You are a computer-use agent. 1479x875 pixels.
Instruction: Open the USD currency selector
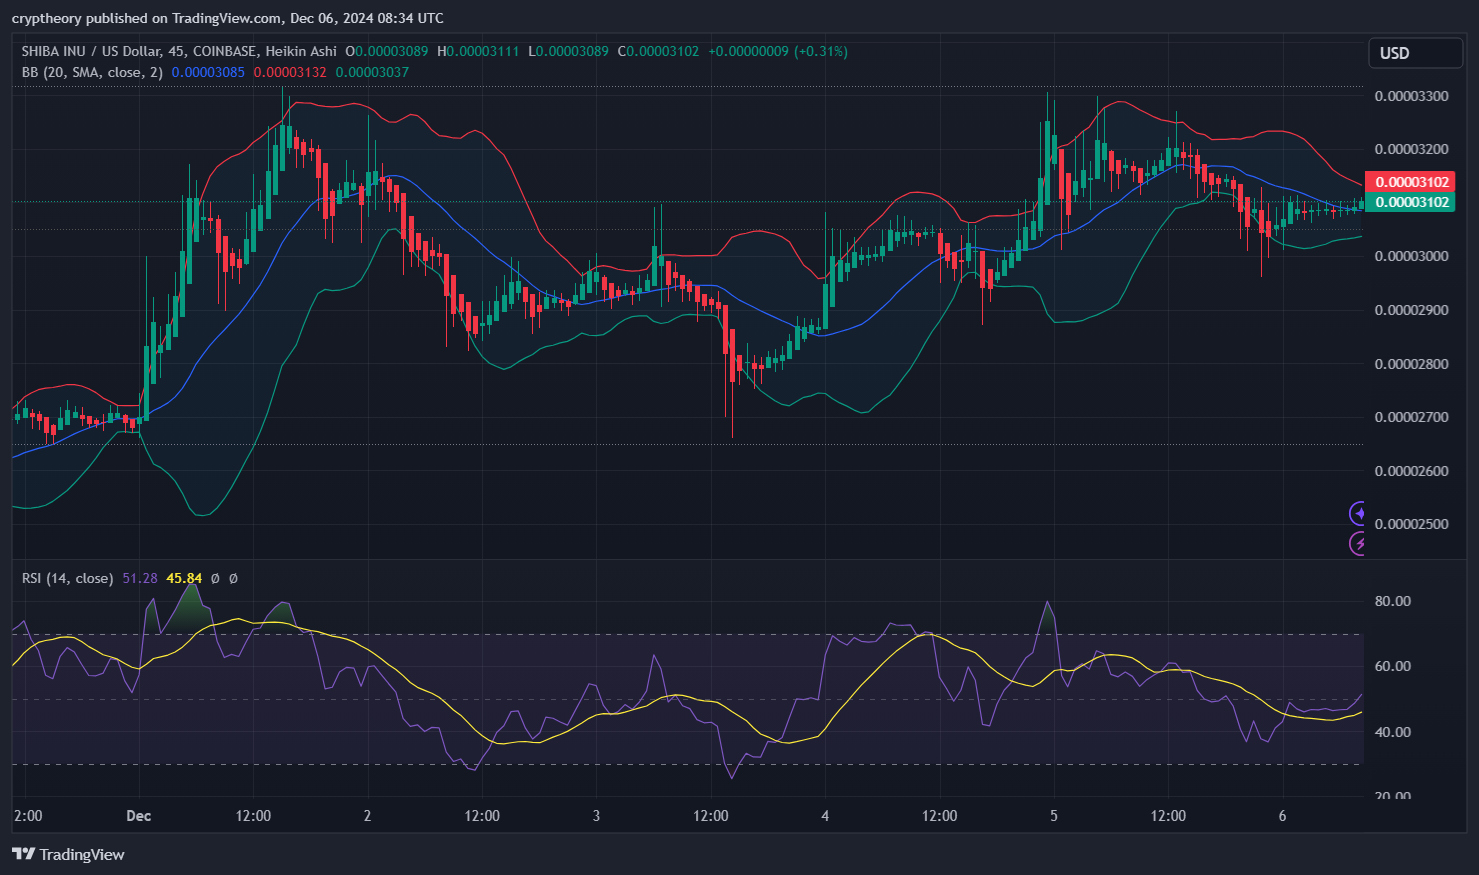coord(1415,53)
